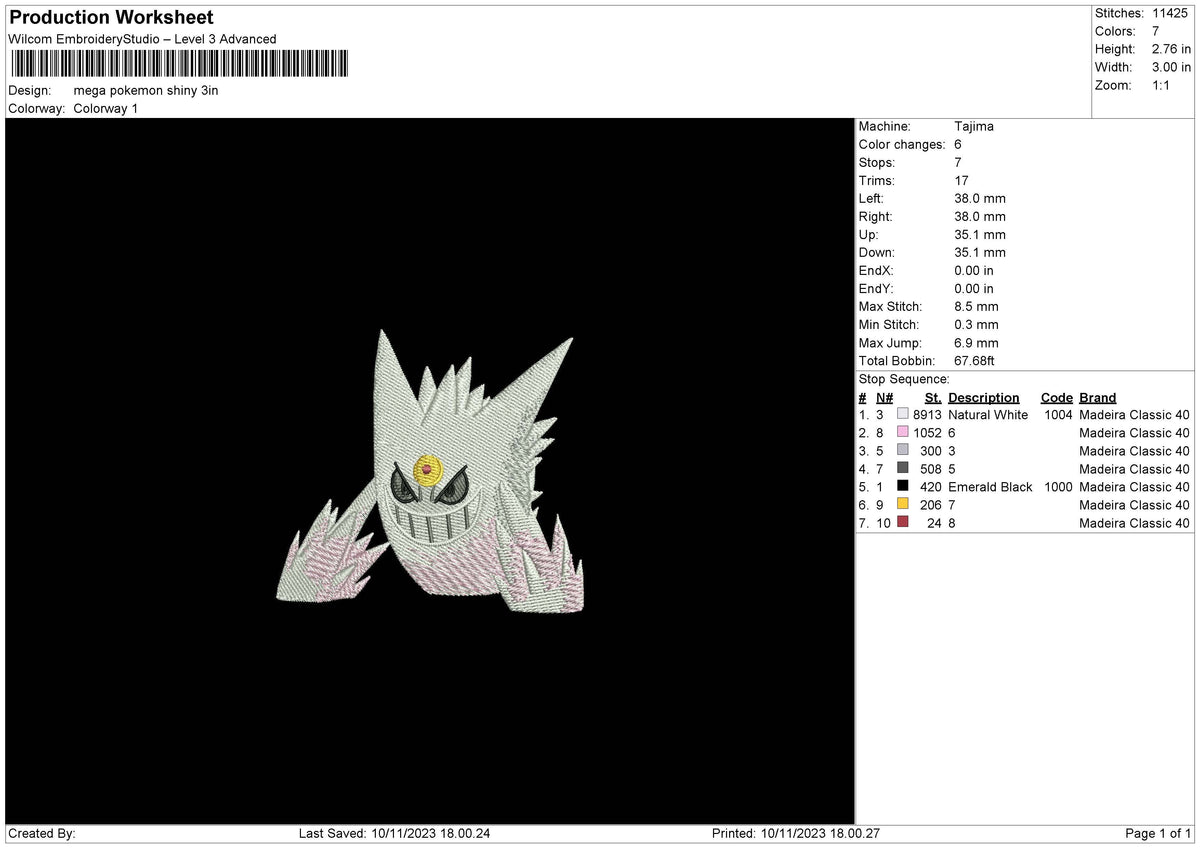This screenshot has width=1200, height=848.
Task: Click the Max Stitch value '8.5 mm'
Action: (x=976, y=306)
